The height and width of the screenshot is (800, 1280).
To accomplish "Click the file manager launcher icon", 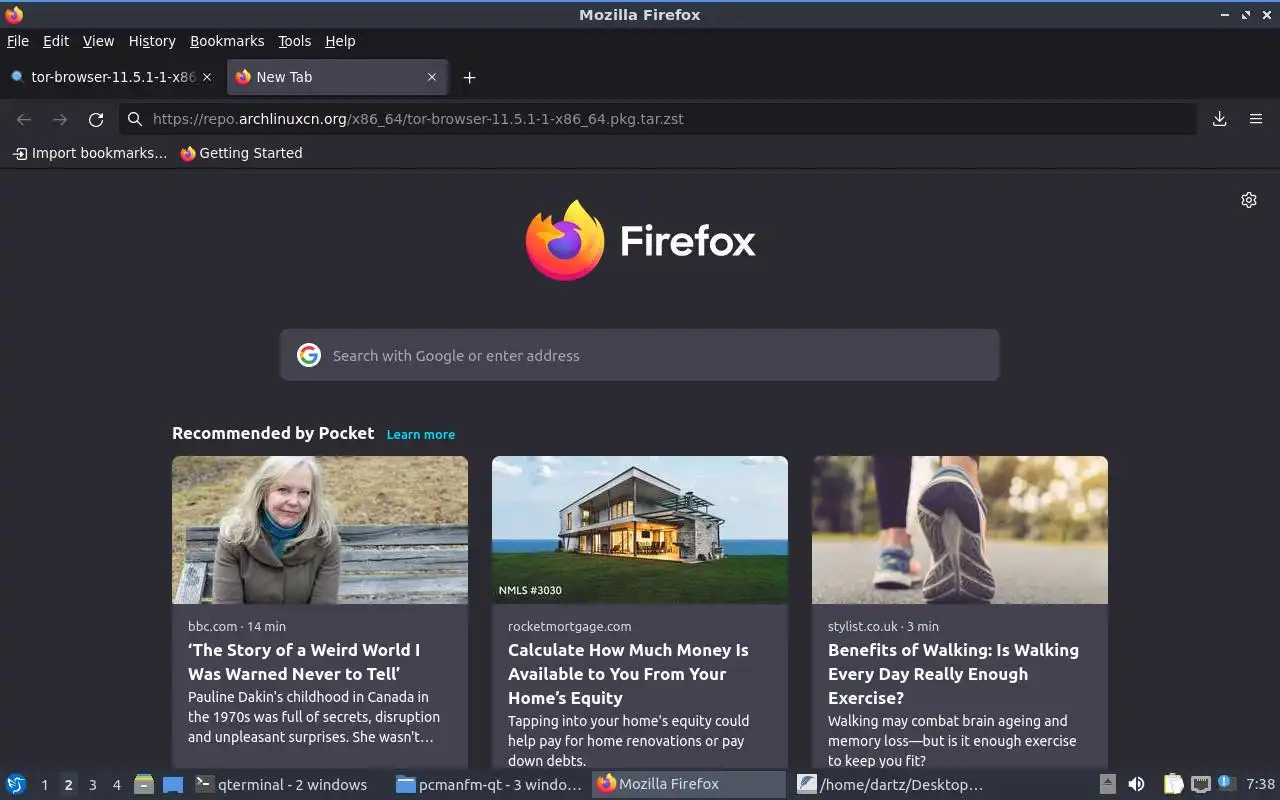I will tap(144, 784).
